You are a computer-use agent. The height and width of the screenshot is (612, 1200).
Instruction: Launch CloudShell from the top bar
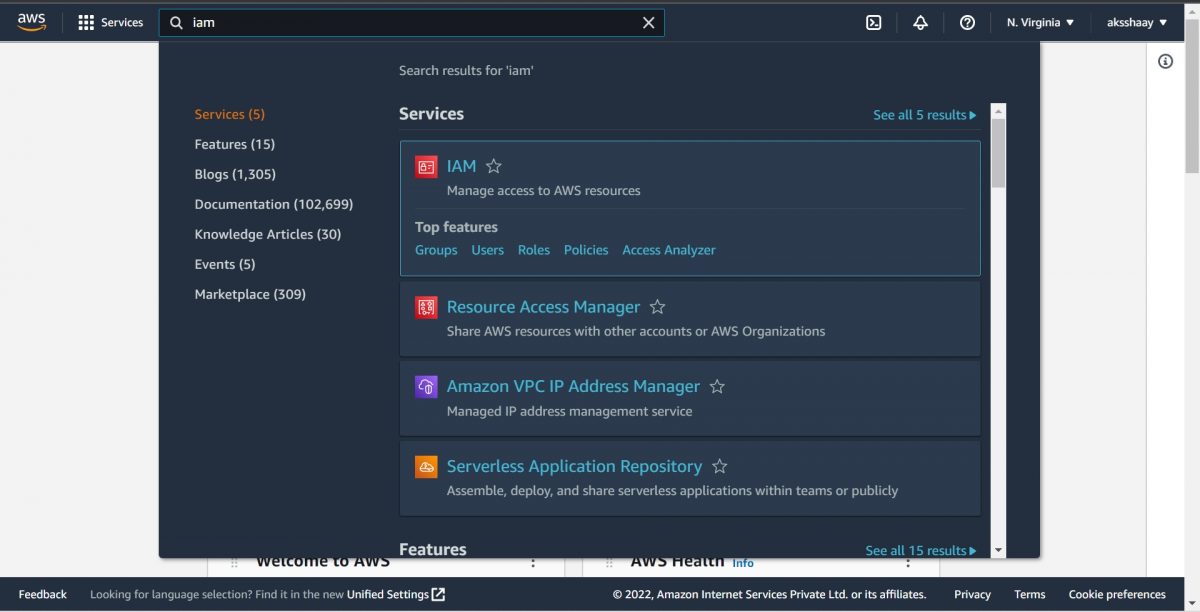(873, 22)
